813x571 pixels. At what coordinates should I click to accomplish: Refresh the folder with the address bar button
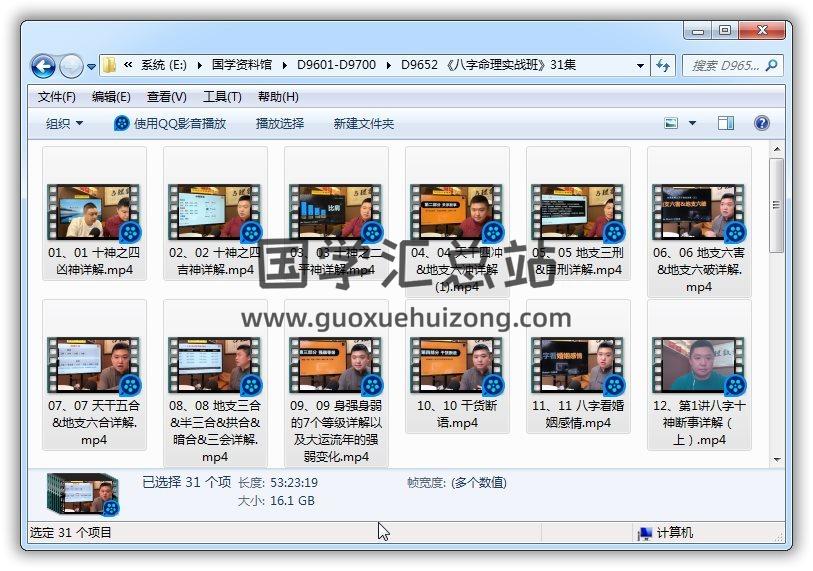click(663, 66)
